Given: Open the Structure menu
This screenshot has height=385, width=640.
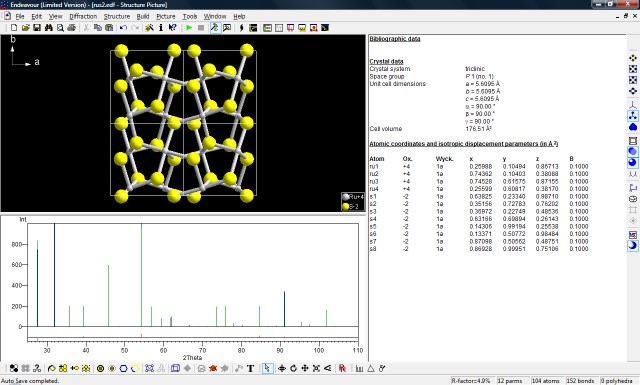Looking at the screenshot, I should tap(117, 16).
